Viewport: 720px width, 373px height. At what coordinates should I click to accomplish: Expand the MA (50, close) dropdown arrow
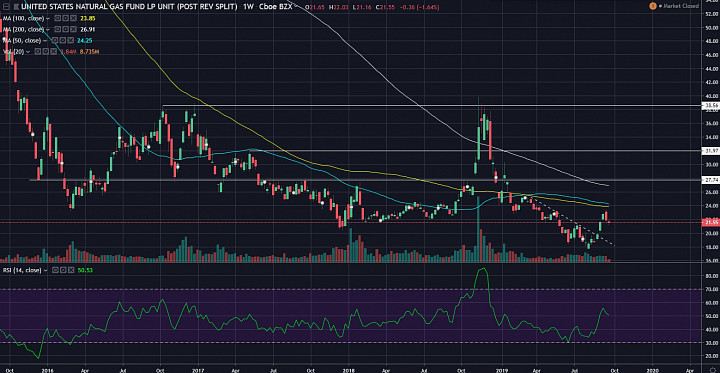(45, 41)
